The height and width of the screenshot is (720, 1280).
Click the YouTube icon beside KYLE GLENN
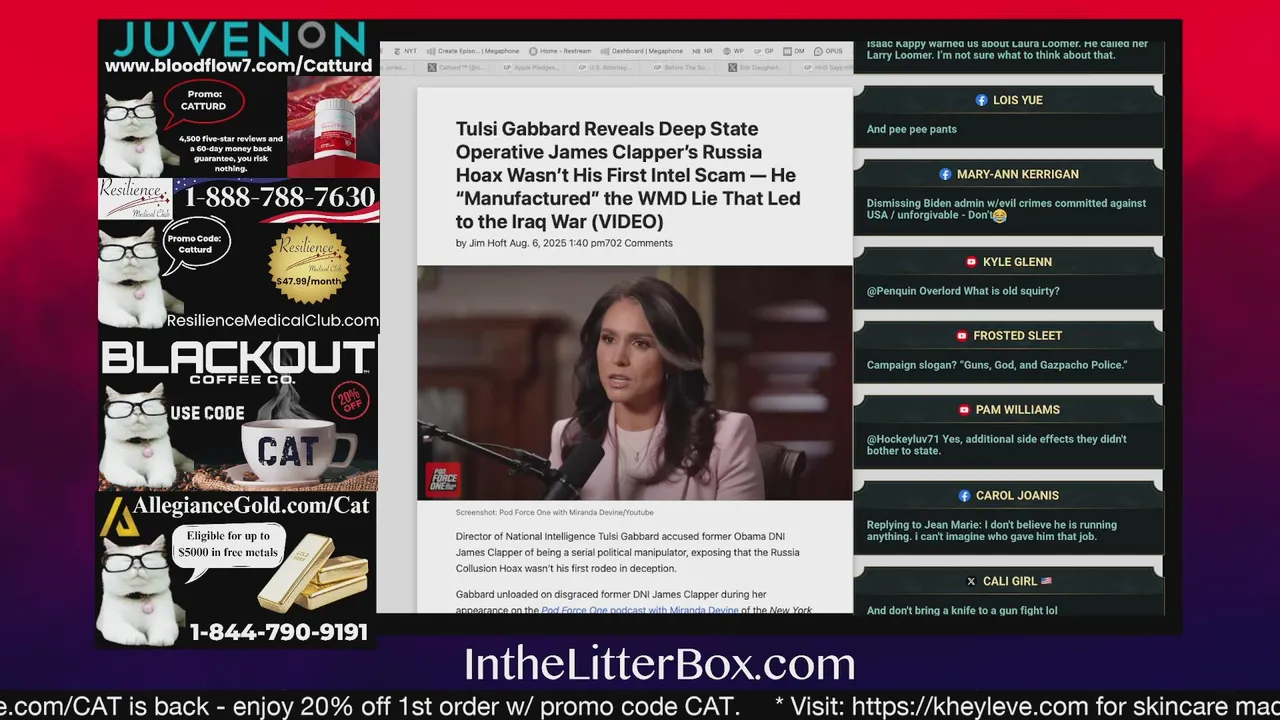click(971, 262)
